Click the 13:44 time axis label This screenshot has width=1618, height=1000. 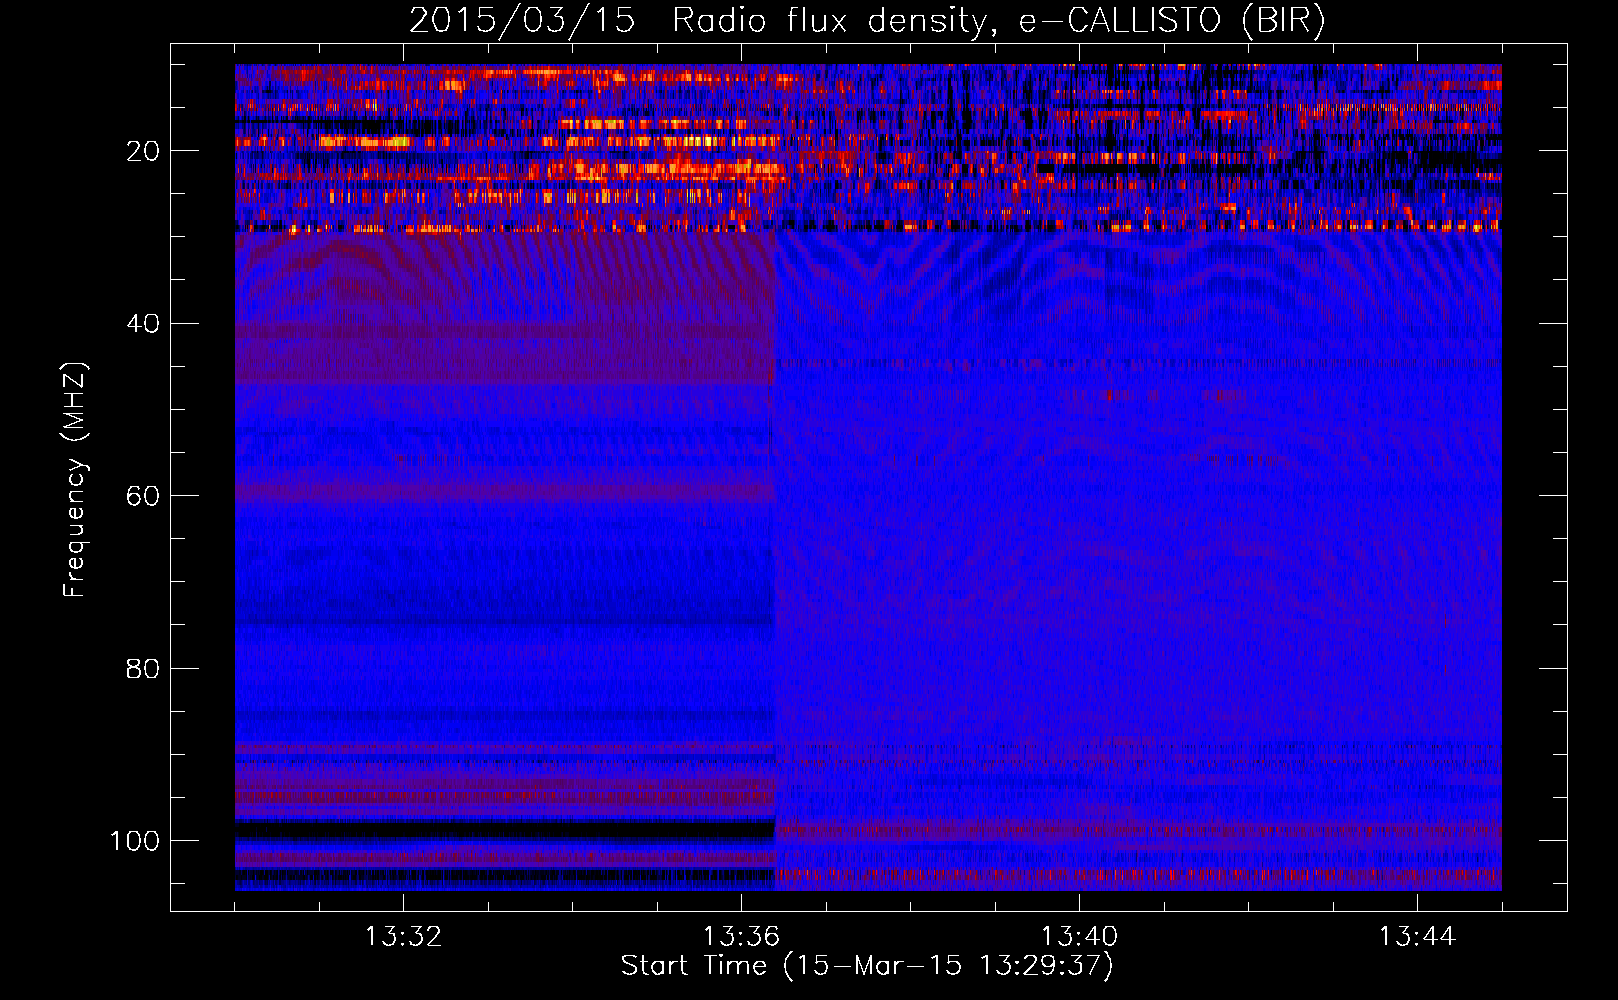point(1417,937)
